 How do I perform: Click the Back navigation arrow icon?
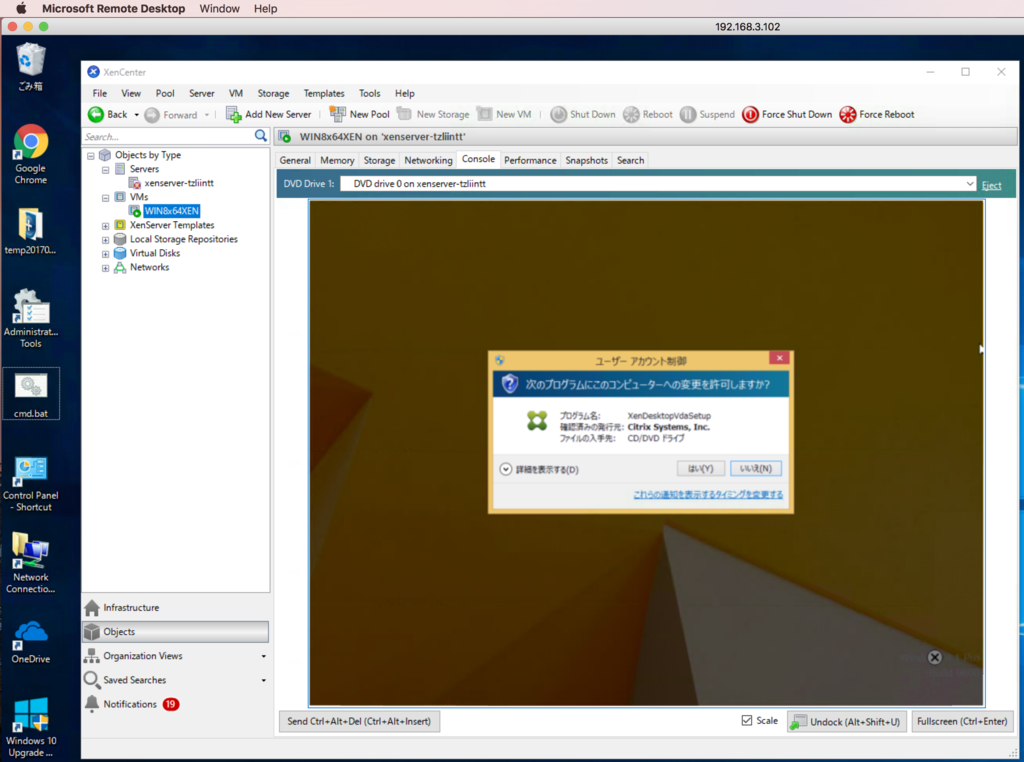pyautogui.click(x=95, y=114)
